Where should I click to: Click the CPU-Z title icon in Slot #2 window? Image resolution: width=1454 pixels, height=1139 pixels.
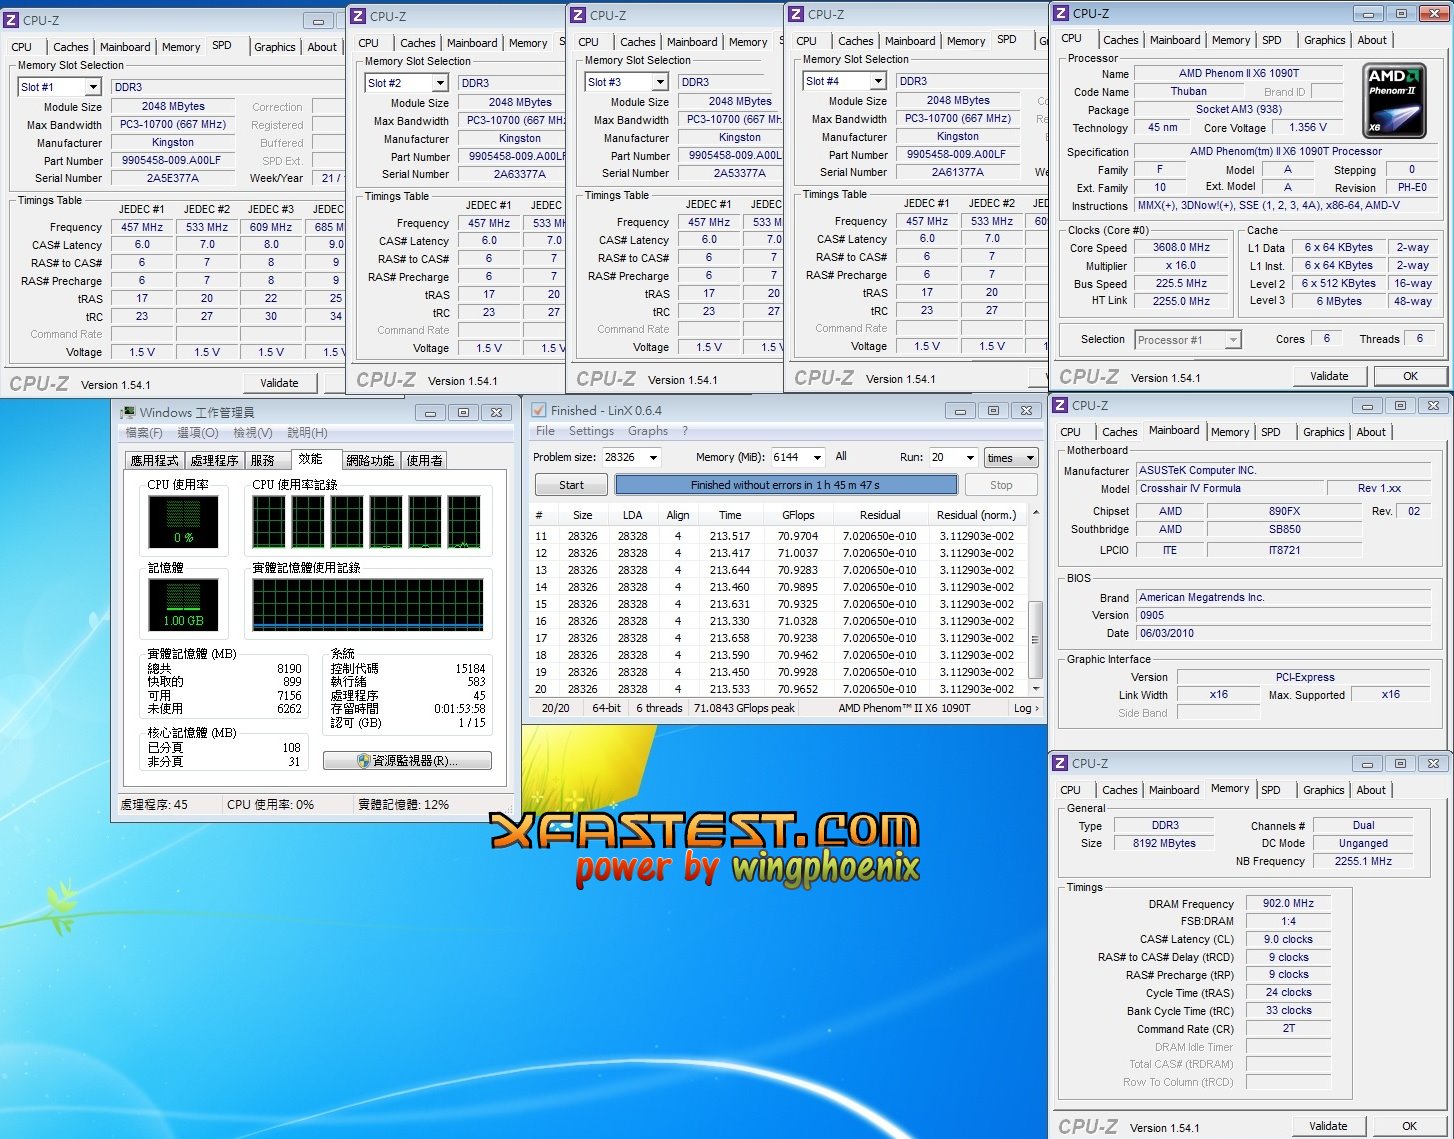click(359, 16)
